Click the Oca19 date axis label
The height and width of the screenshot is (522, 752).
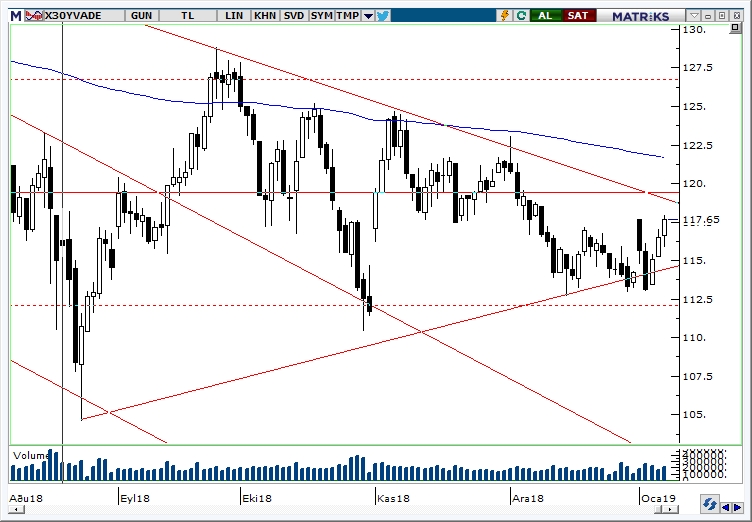659,498
